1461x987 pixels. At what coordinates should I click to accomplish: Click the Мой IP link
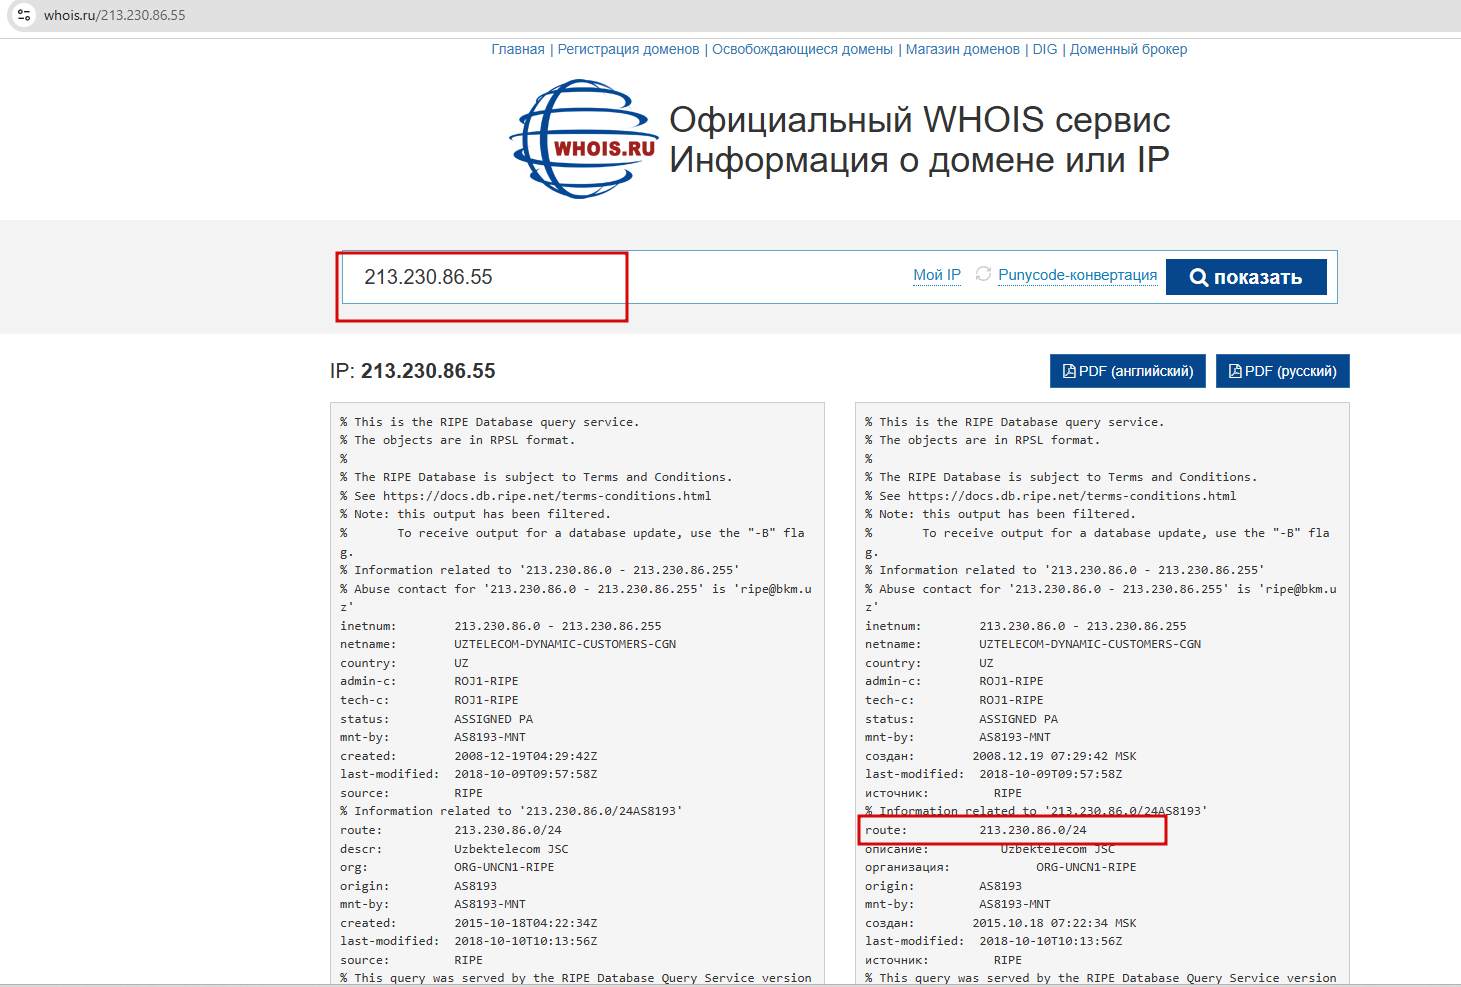tap(937, 275)
